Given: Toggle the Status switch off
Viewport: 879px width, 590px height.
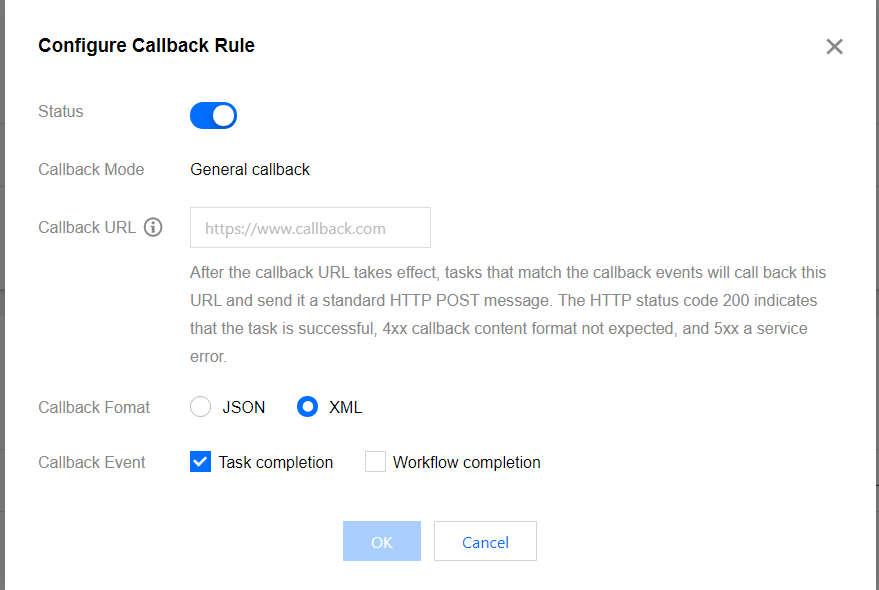Looking at the screenshot, I should (213, 115).
